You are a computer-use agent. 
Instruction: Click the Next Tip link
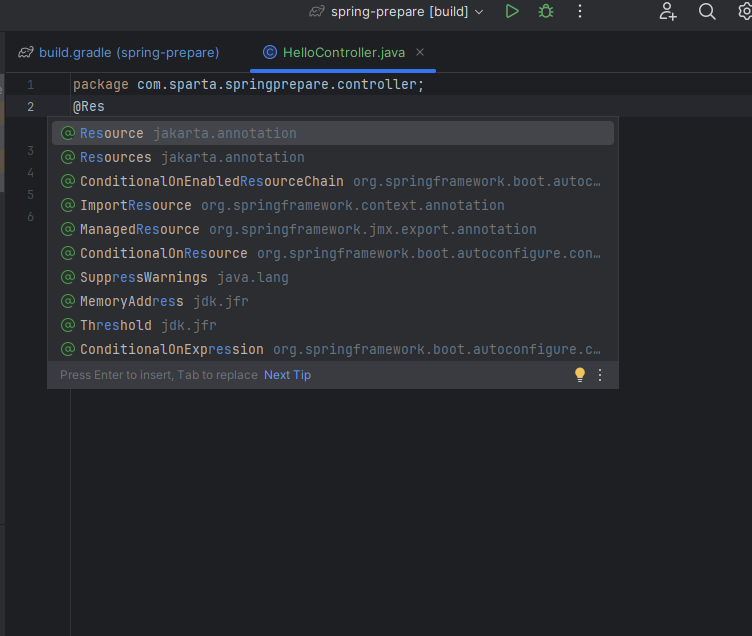287,375
